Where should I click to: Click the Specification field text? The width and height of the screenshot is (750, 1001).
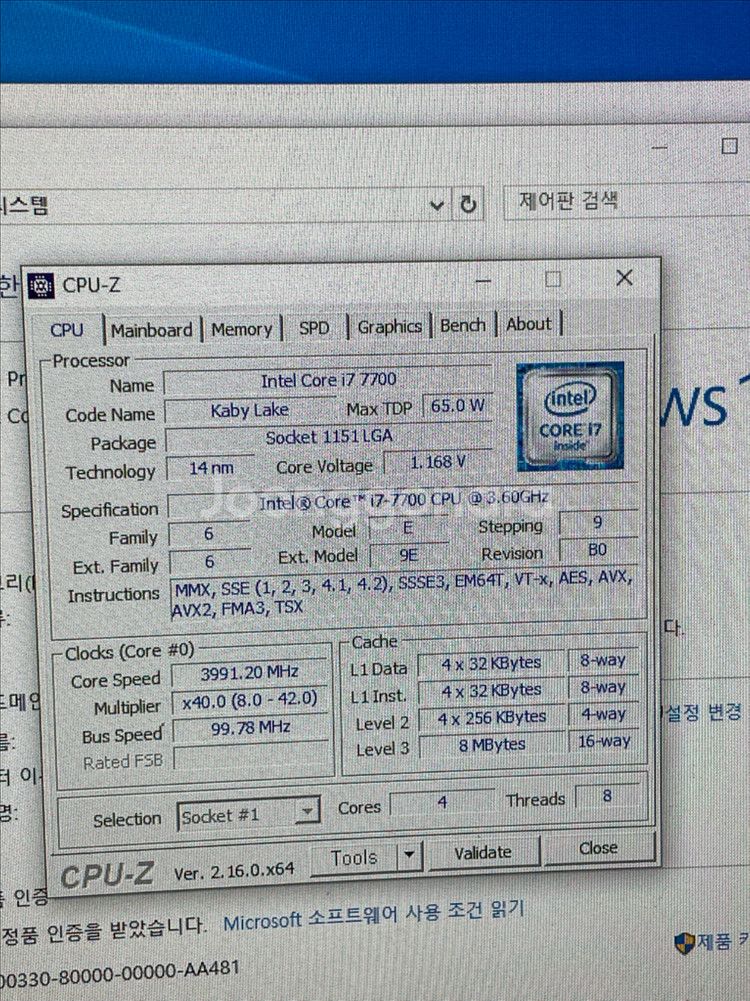coord(402,501)
